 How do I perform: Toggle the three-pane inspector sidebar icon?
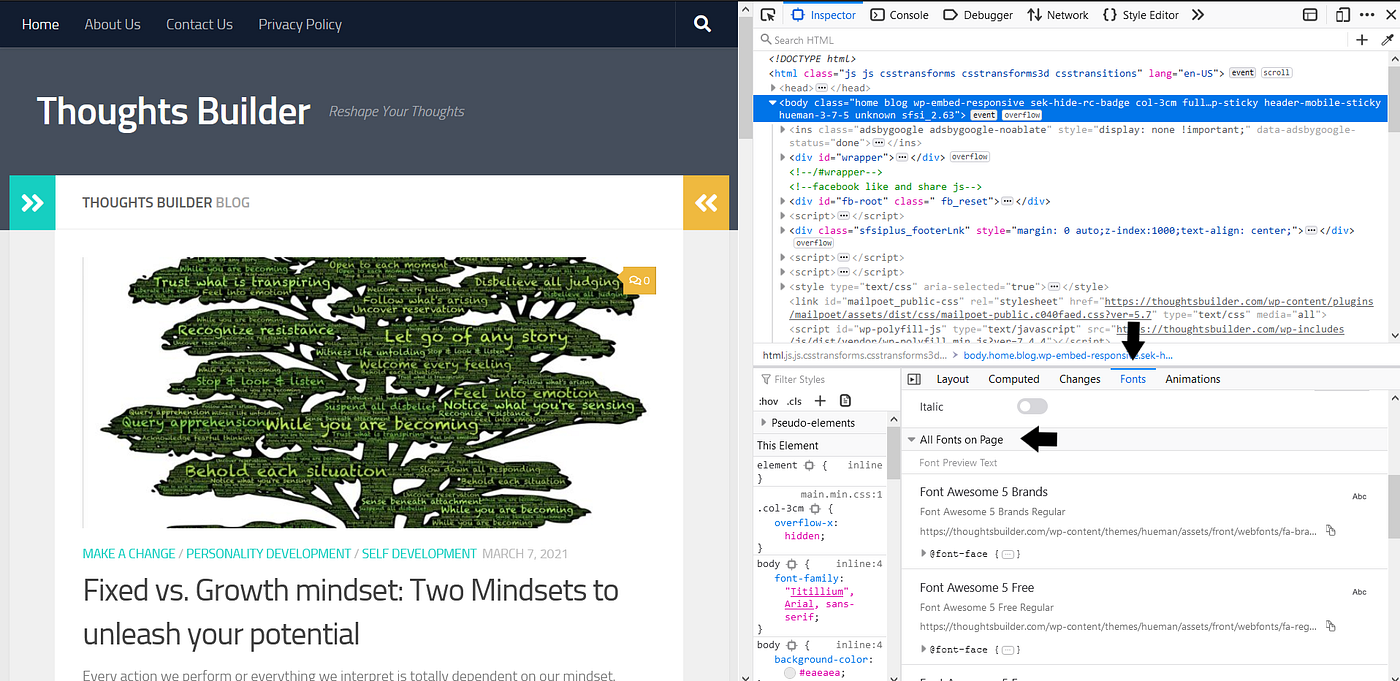pyautogui.click(x=913, y=379)
